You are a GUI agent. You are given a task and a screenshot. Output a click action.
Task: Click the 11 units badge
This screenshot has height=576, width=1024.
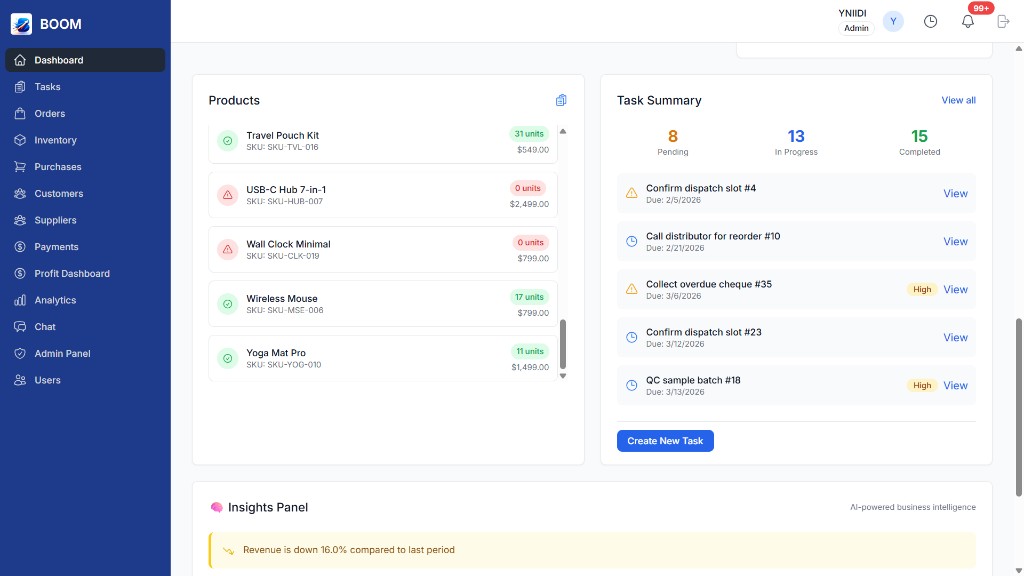[x=530, y=351]
